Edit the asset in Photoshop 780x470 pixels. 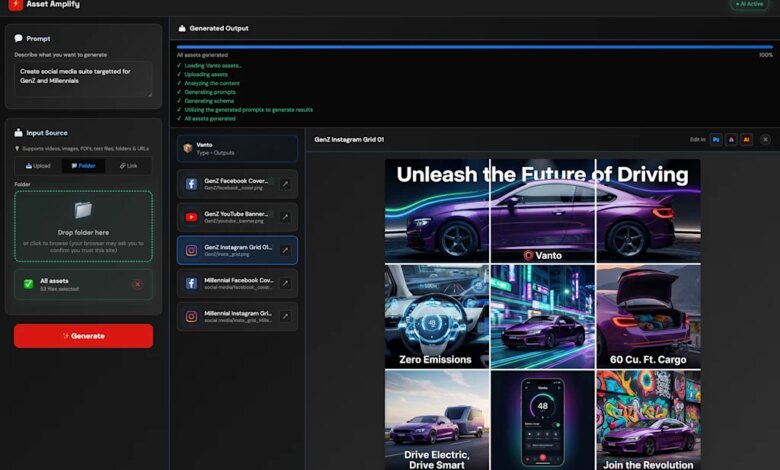tap(716, 140)
